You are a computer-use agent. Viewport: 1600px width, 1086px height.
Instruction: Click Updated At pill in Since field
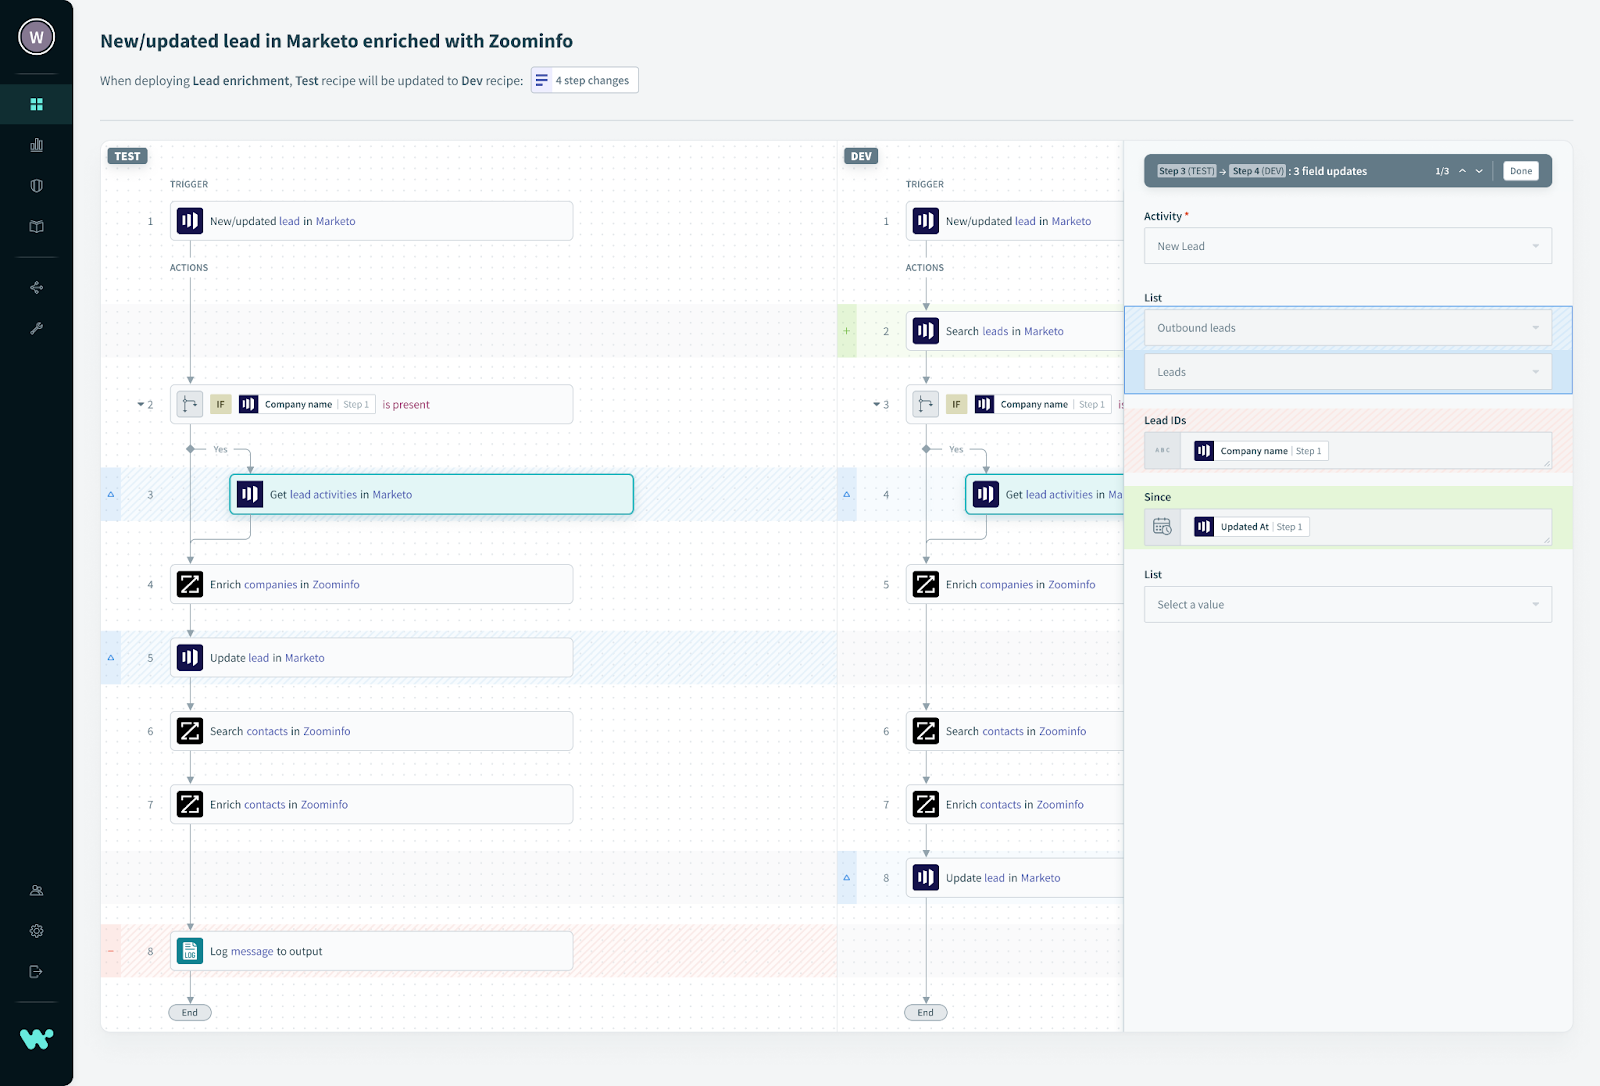(x=1251, y=527)
